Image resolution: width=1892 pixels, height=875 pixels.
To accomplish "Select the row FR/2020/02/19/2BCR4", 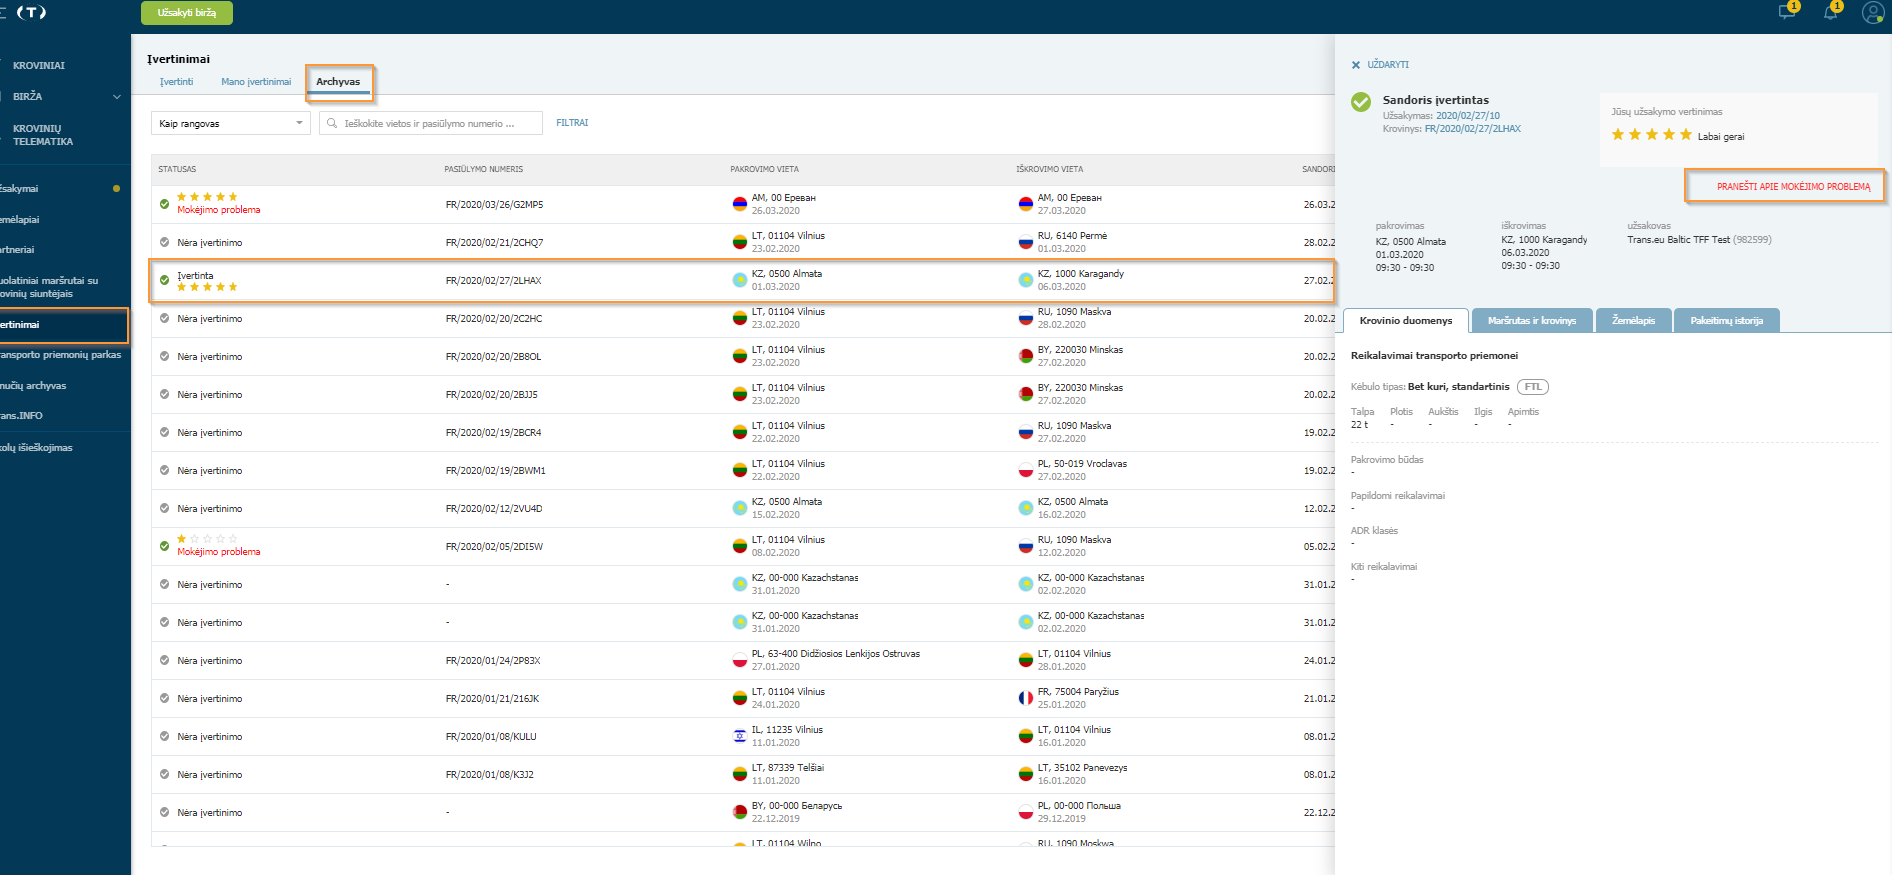I will click(743, 432).
